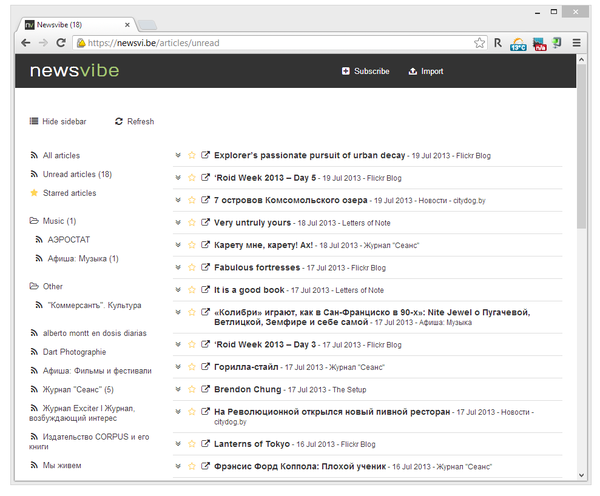Open 'Горилла-стайл' external link icon

point(205,367)
